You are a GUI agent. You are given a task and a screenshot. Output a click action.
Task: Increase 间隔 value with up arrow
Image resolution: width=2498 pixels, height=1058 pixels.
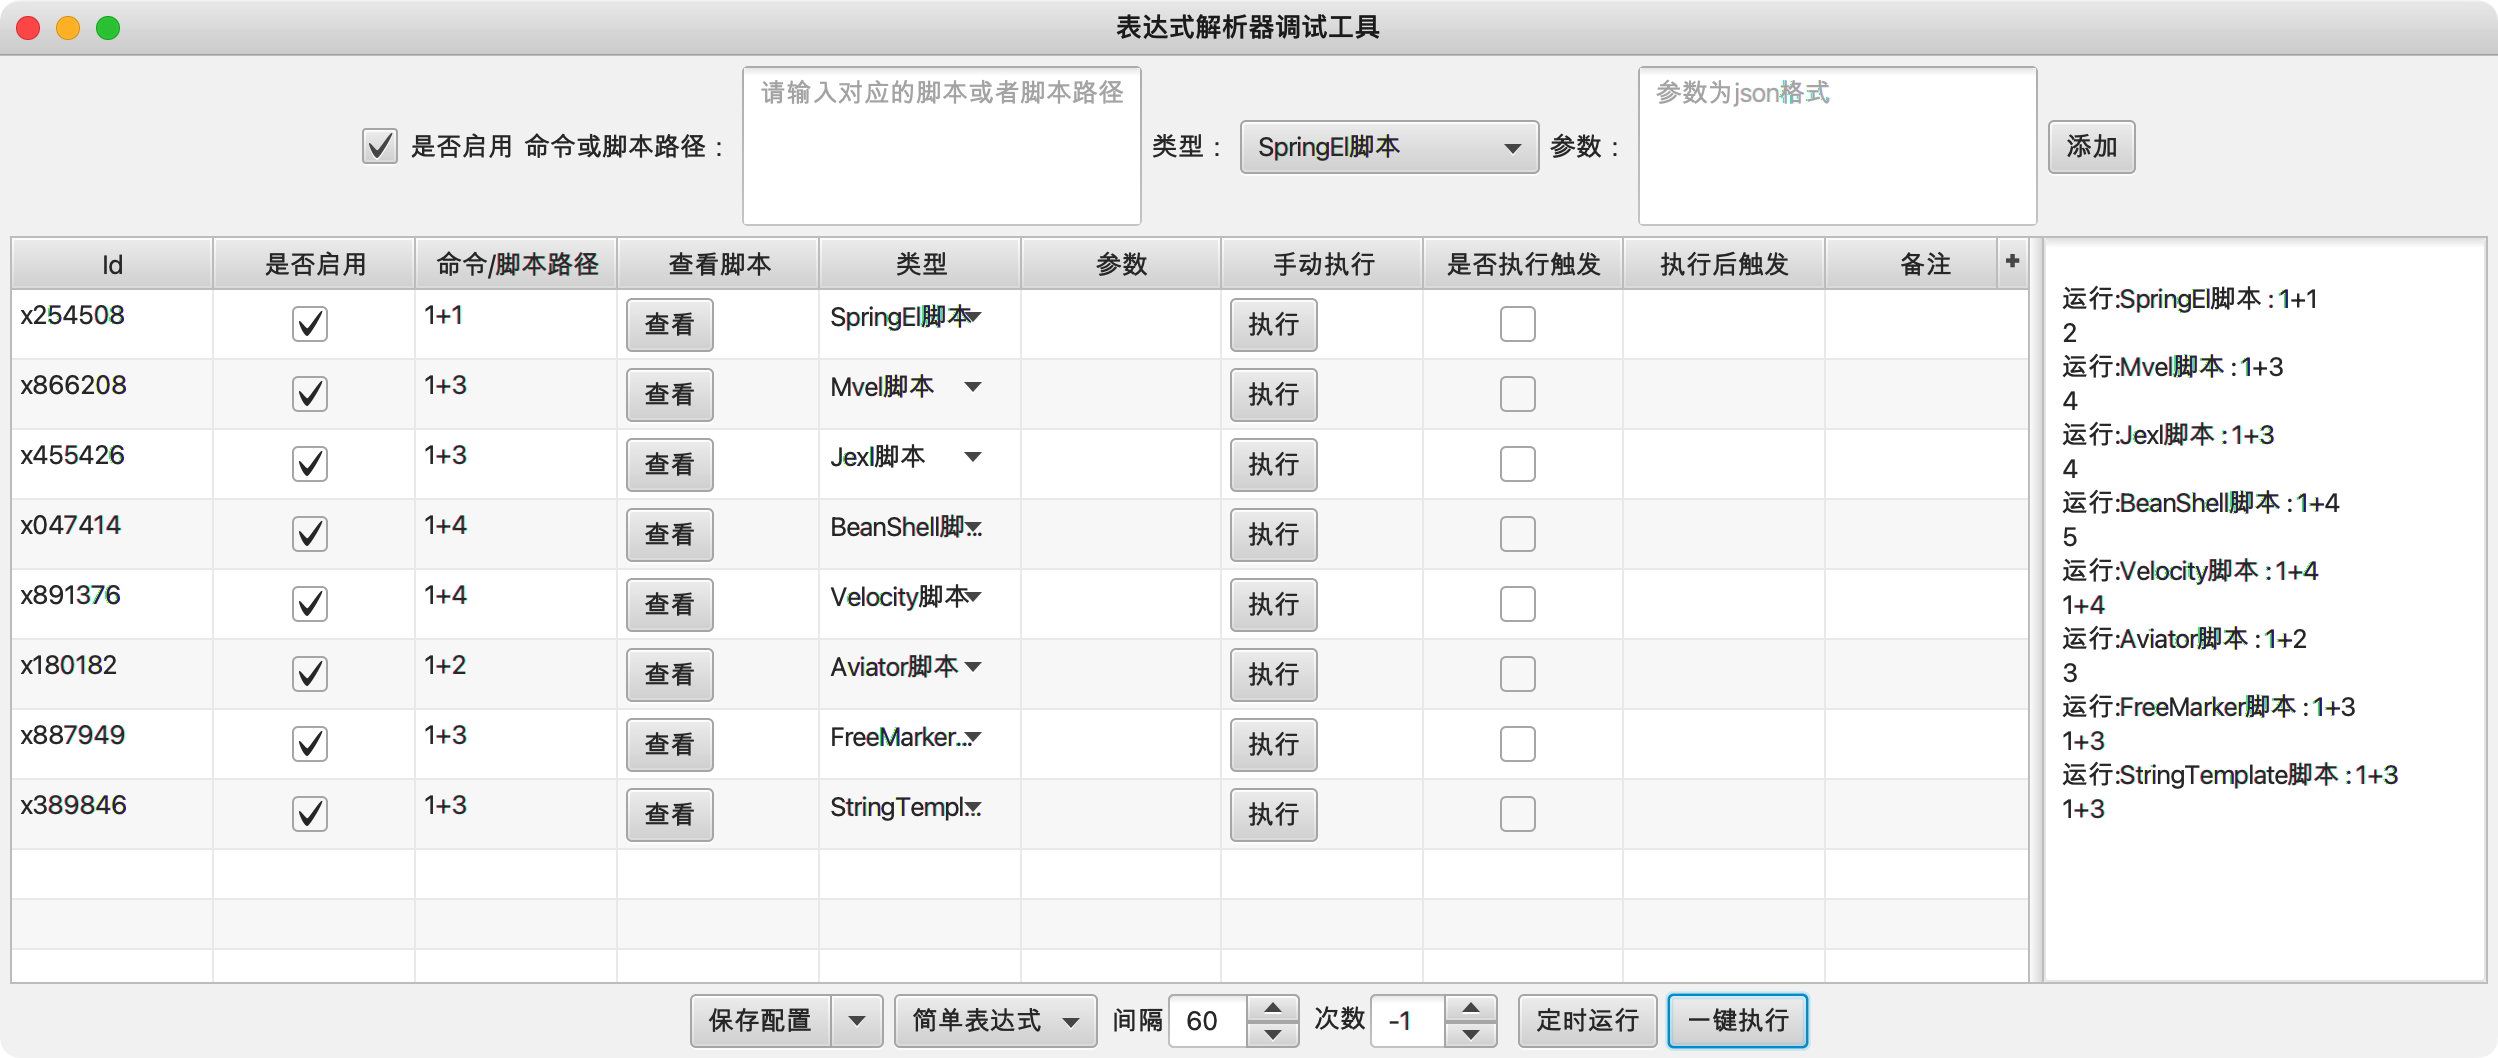(1272, 1008)
